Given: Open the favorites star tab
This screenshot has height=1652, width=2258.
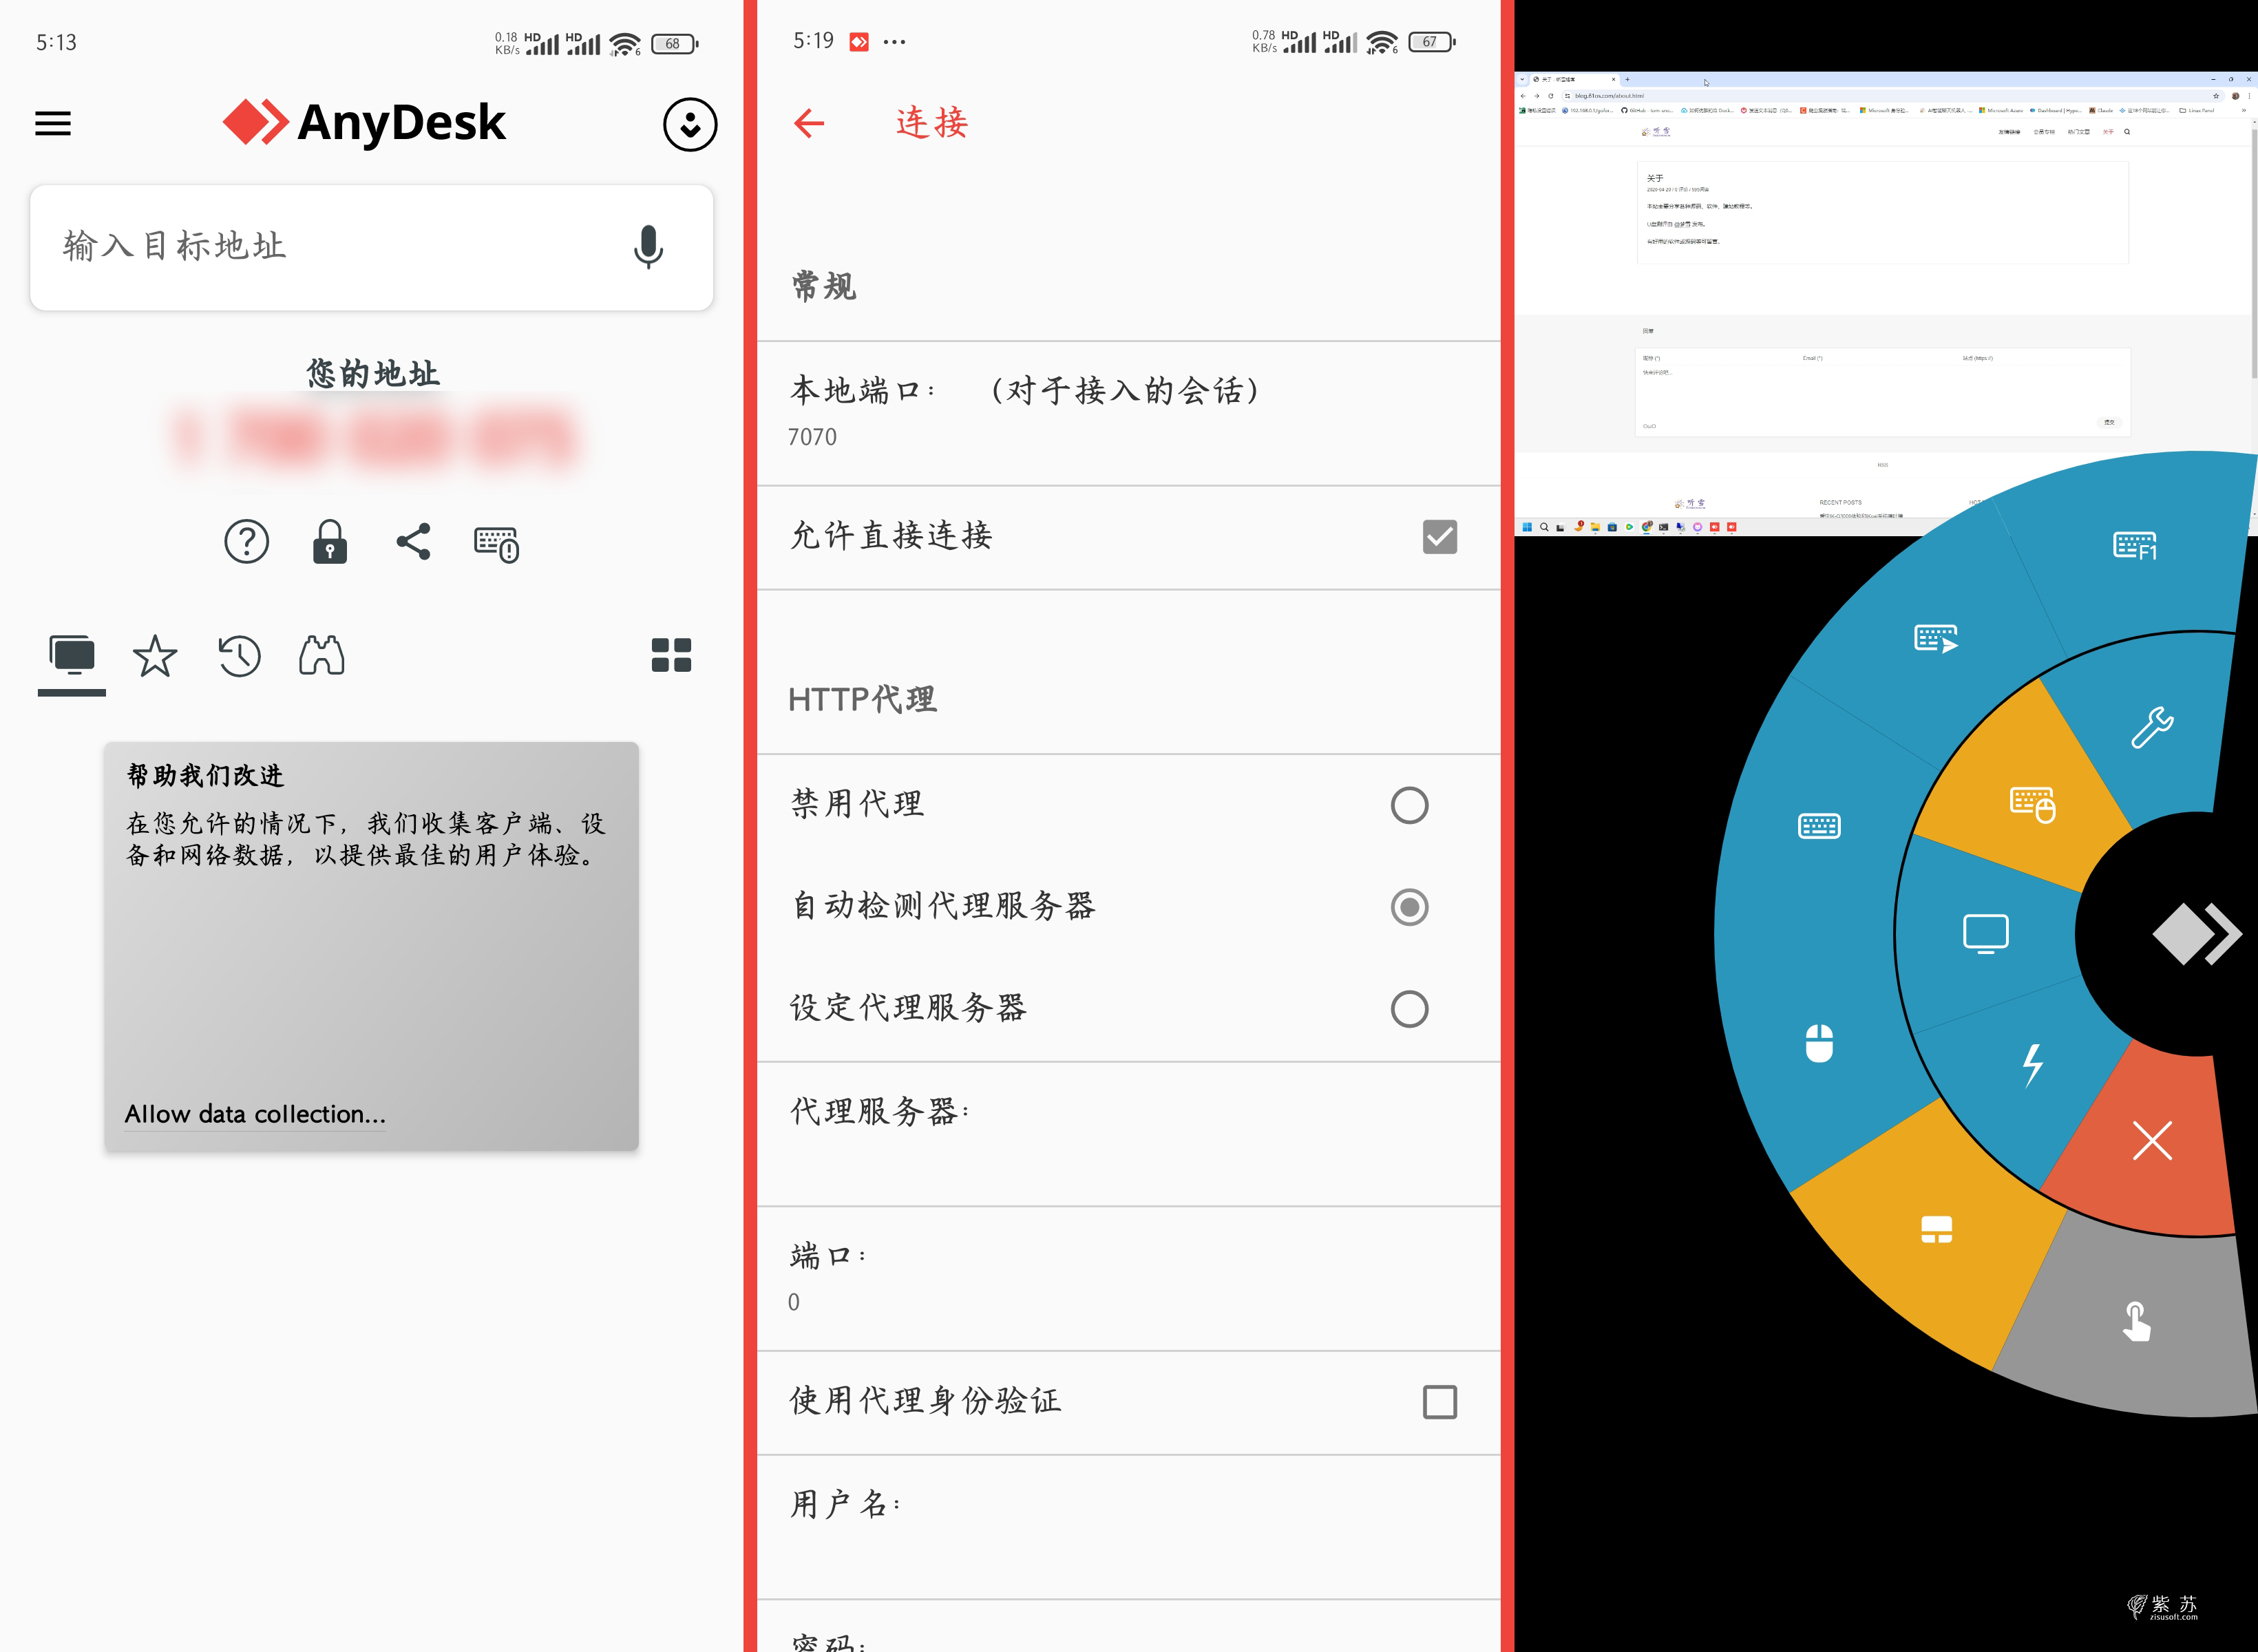Looking at the screenshot, I should pos(155,657).
